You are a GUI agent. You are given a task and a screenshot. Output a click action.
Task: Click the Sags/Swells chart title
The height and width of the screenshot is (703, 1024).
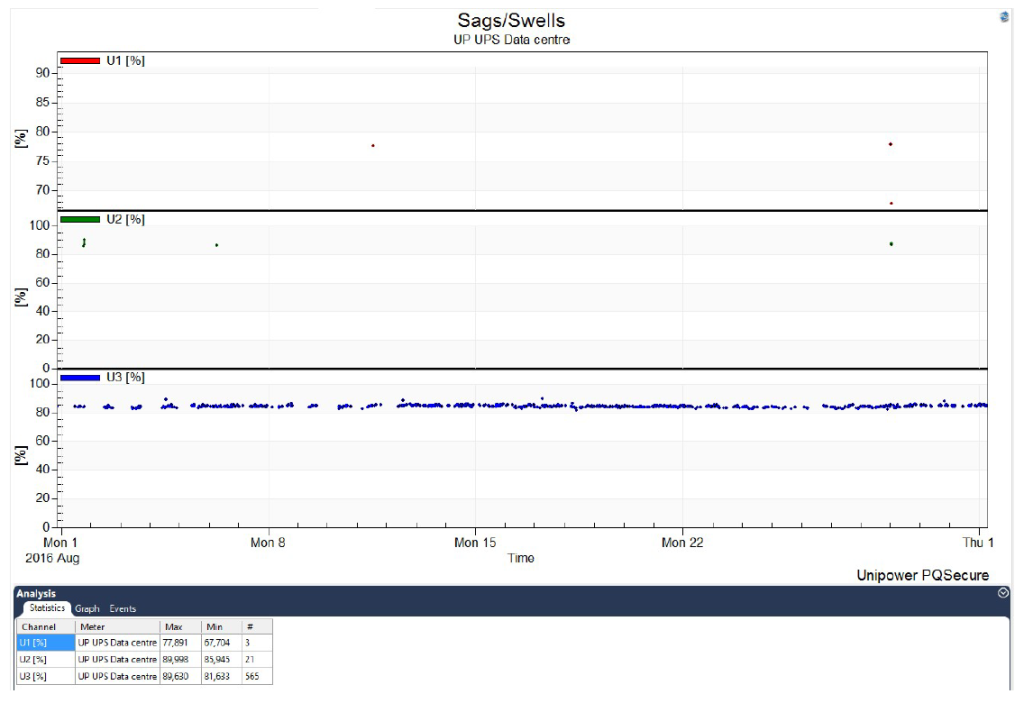[x=511, y=20]
